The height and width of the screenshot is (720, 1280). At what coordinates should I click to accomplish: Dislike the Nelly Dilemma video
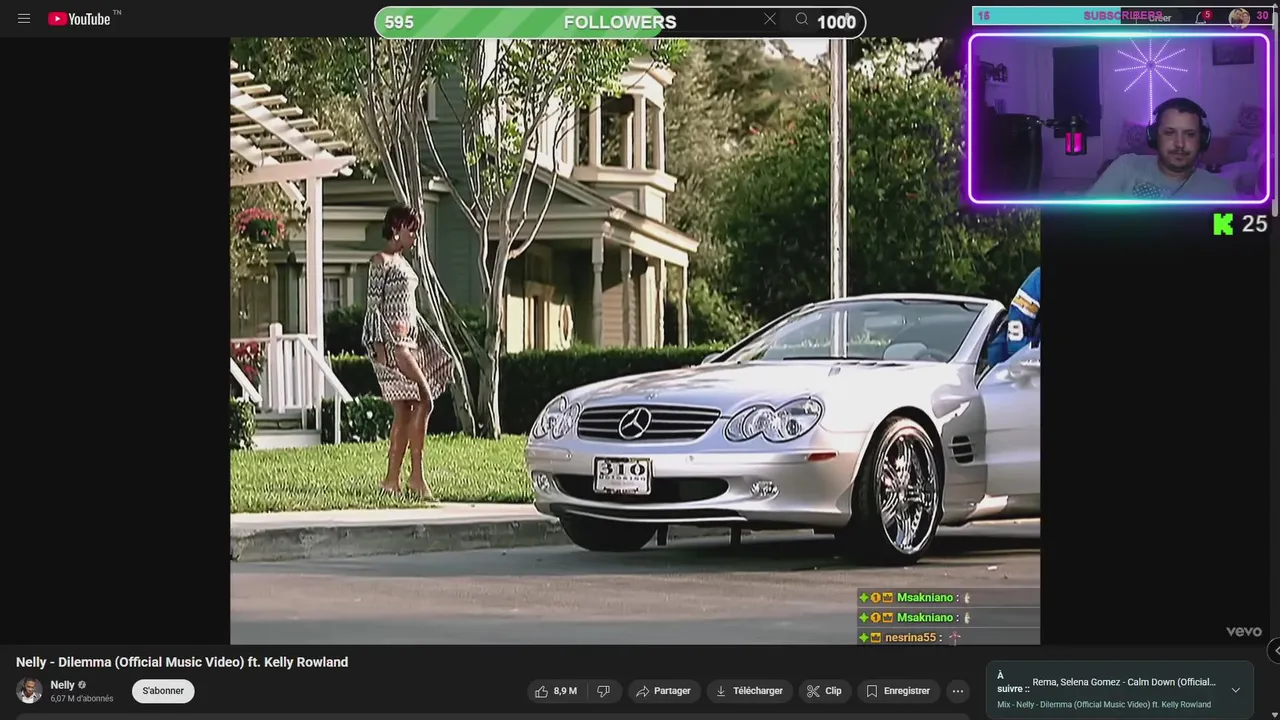tap(603, 691)
